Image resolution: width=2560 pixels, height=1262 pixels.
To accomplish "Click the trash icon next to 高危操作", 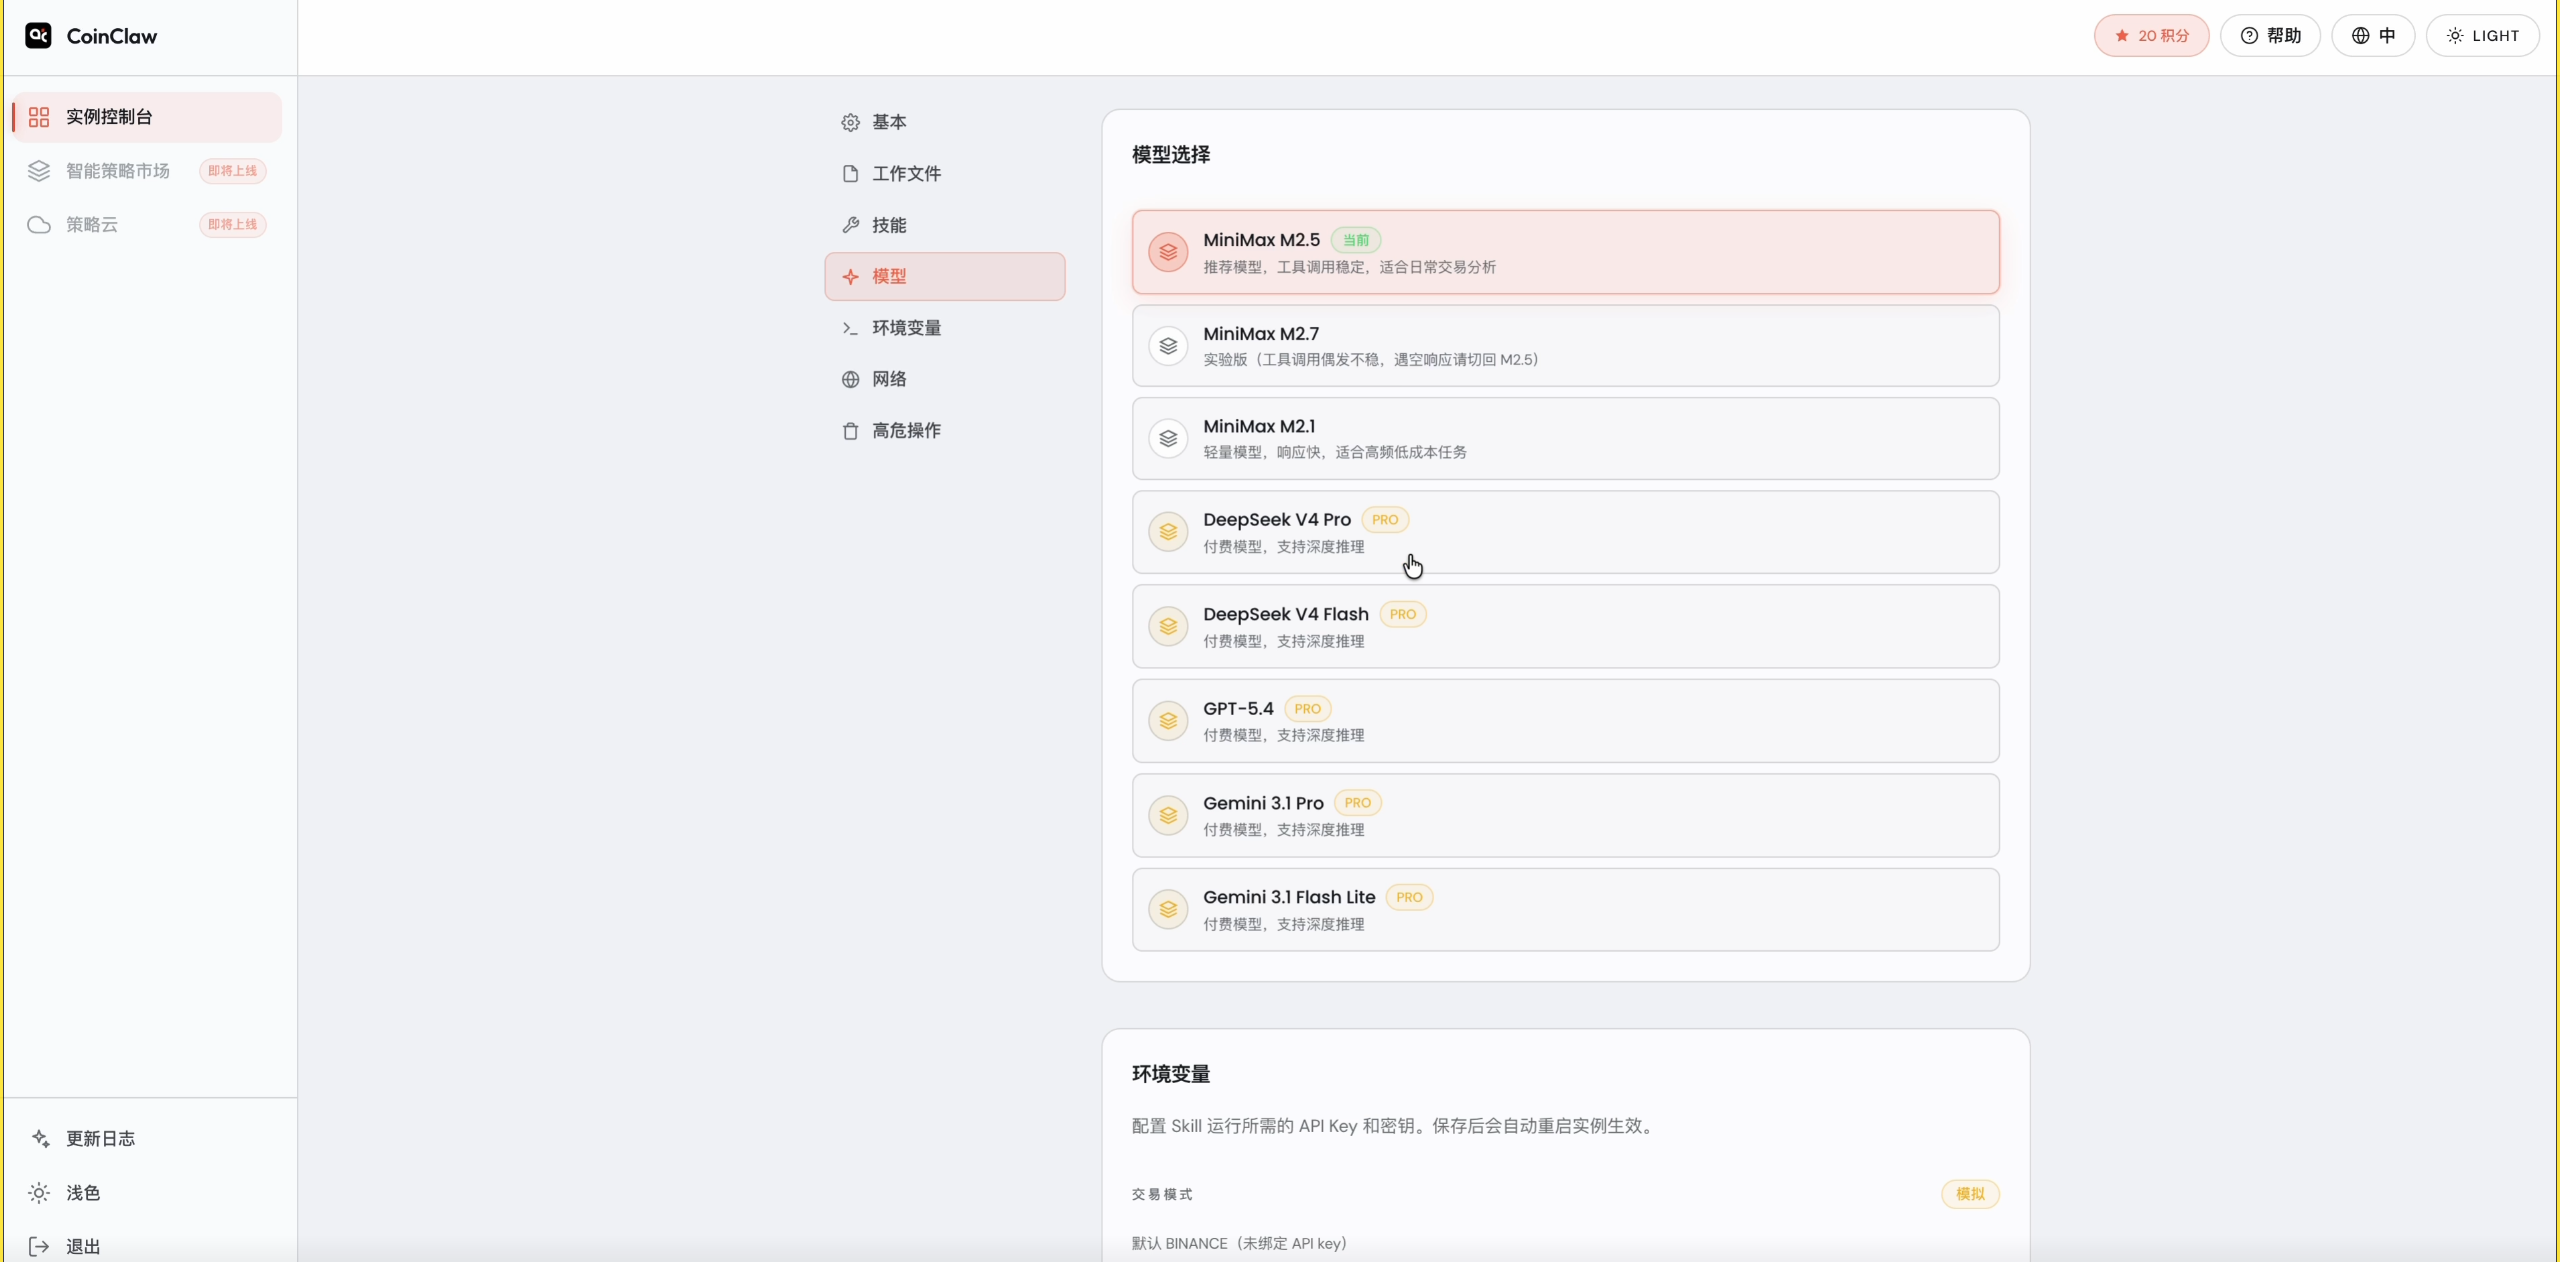I will click(850, 431).
